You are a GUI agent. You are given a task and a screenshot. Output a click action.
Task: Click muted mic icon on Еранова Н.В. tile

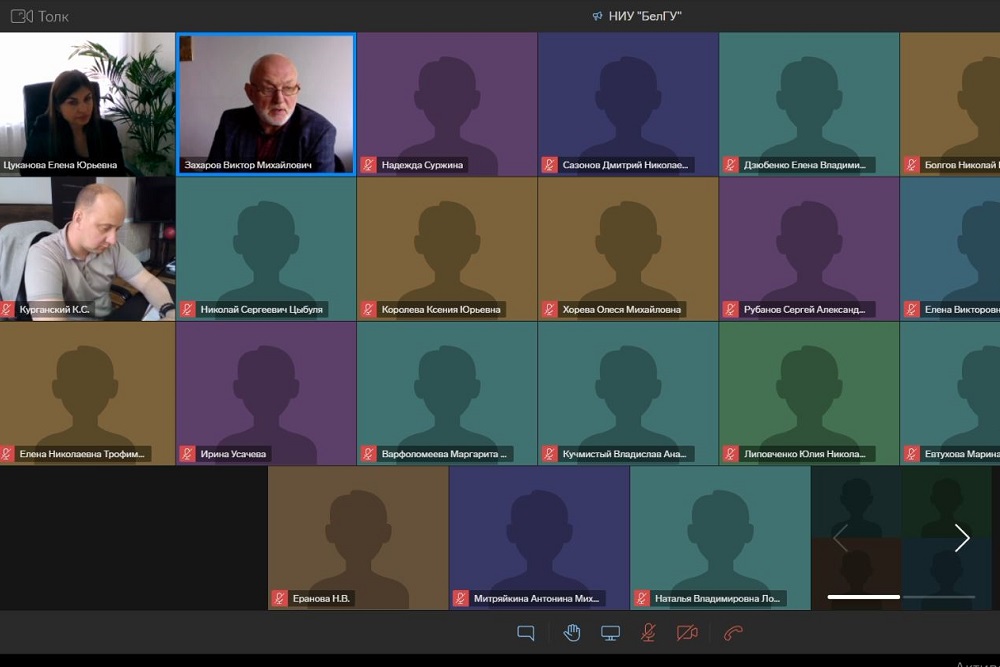[x=280, y=598]
